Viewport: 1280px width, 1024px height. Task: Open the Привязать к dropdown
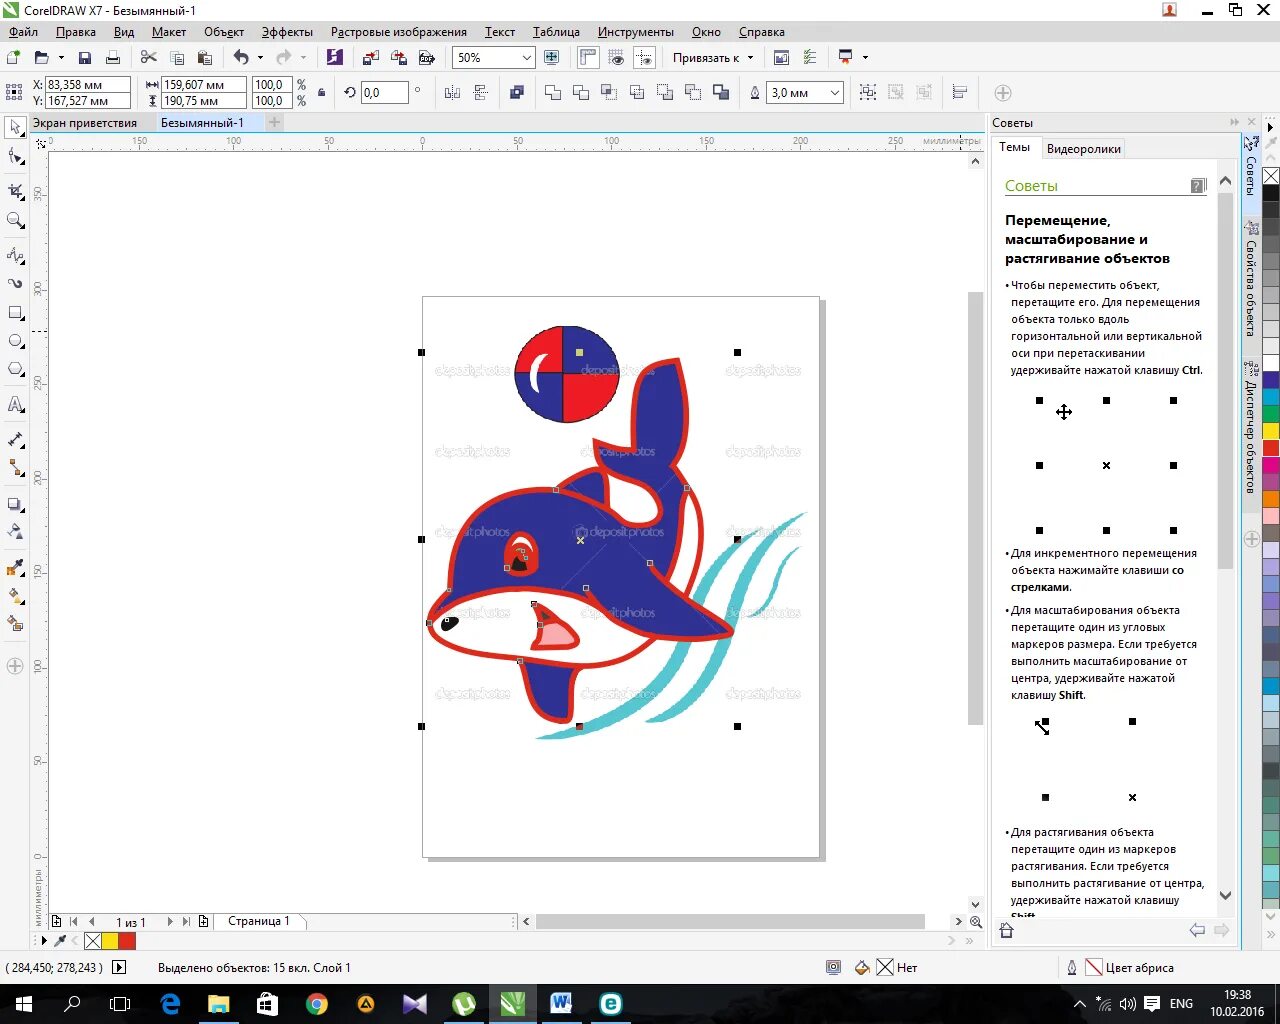713,58
